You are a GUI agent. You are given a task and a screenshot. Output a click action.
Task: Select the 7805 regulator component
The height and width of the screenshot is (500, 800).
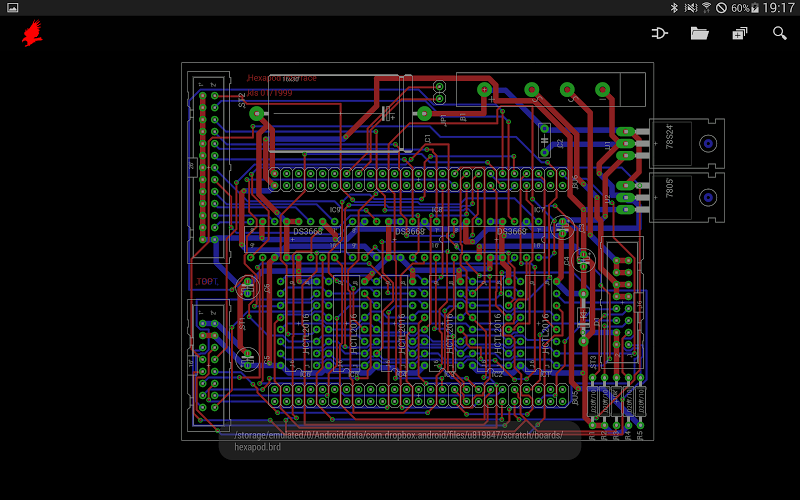click(686, 197)
